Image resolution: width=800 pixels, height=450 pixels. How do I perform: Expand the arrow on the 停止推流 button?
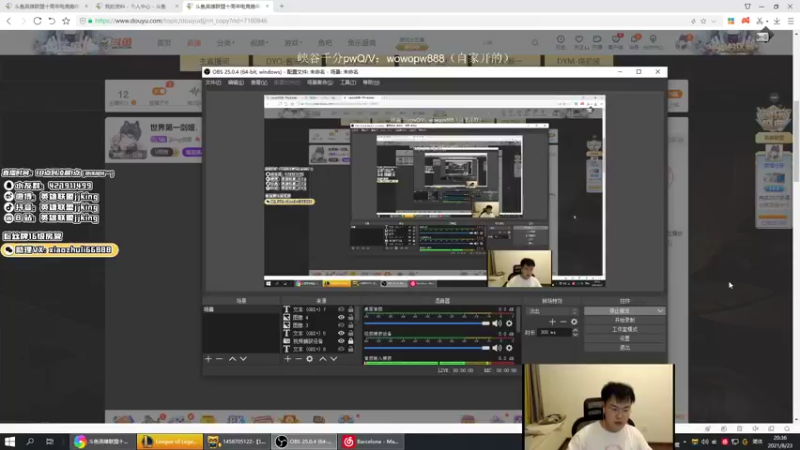point(660,311)
